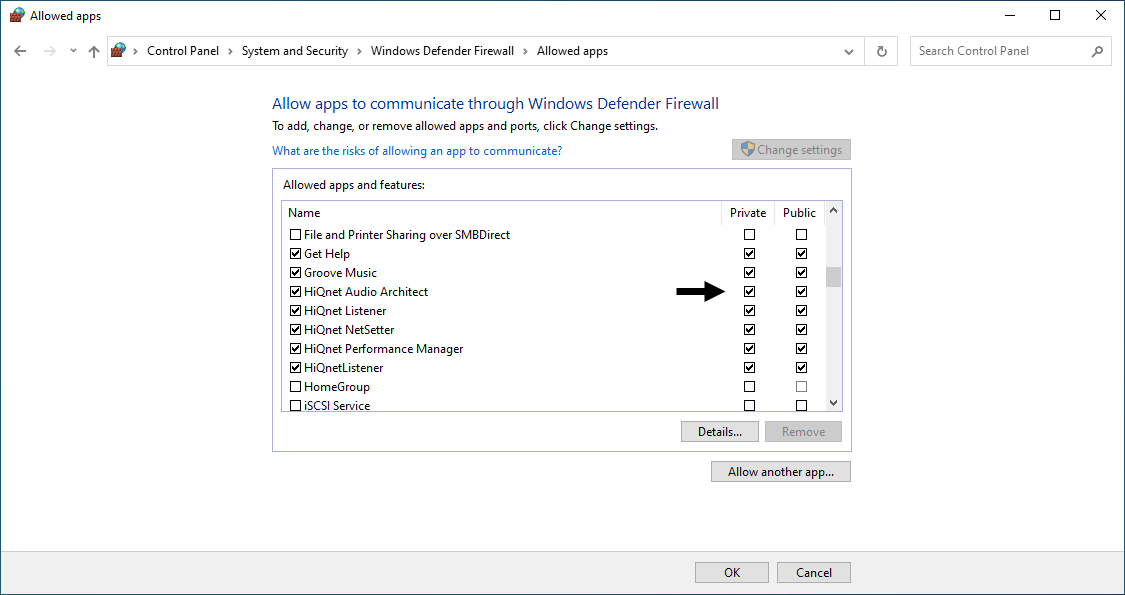Click the apps list scrollbar thumb
Viewport: 1125px width, 595px height.
coord(833,276)
